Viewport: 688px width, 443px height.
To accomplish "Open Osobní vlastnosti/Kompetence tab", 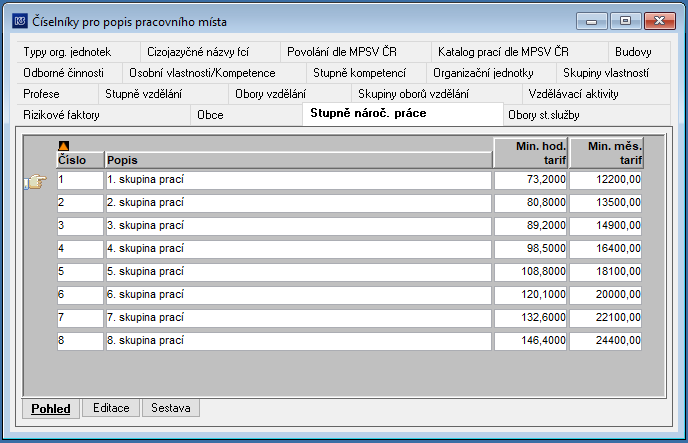I will point(214,73).
